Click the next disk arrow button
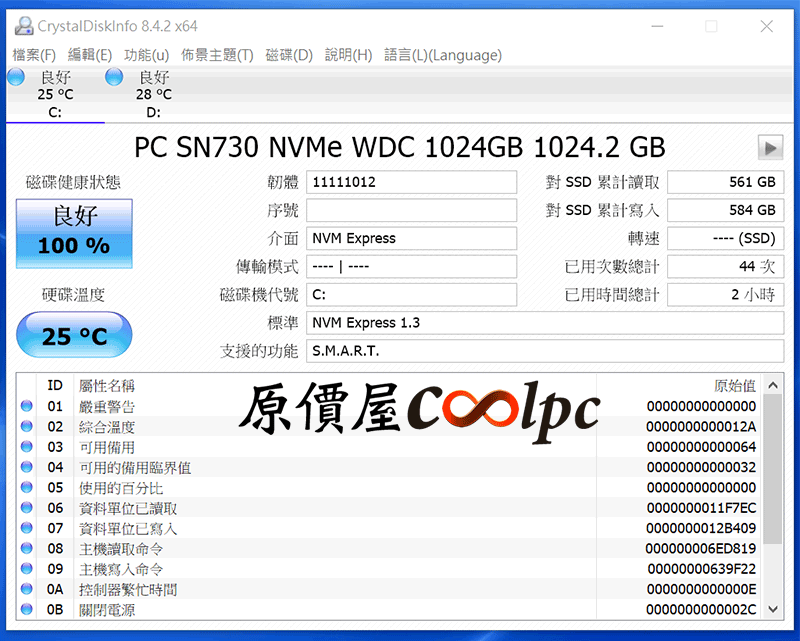This screenshot has height=641, width=800. 770,148
